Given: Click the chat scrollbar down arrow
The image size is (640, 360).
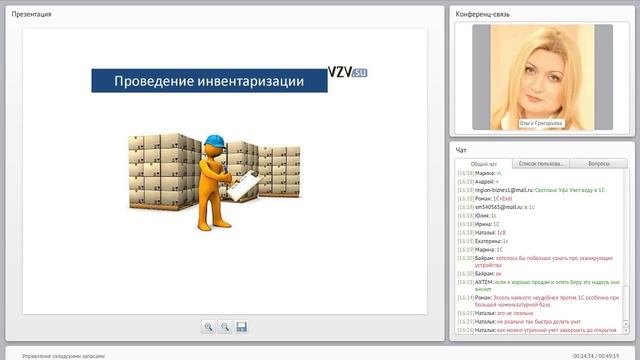Looking at the screenshot, I should point(626,330).
